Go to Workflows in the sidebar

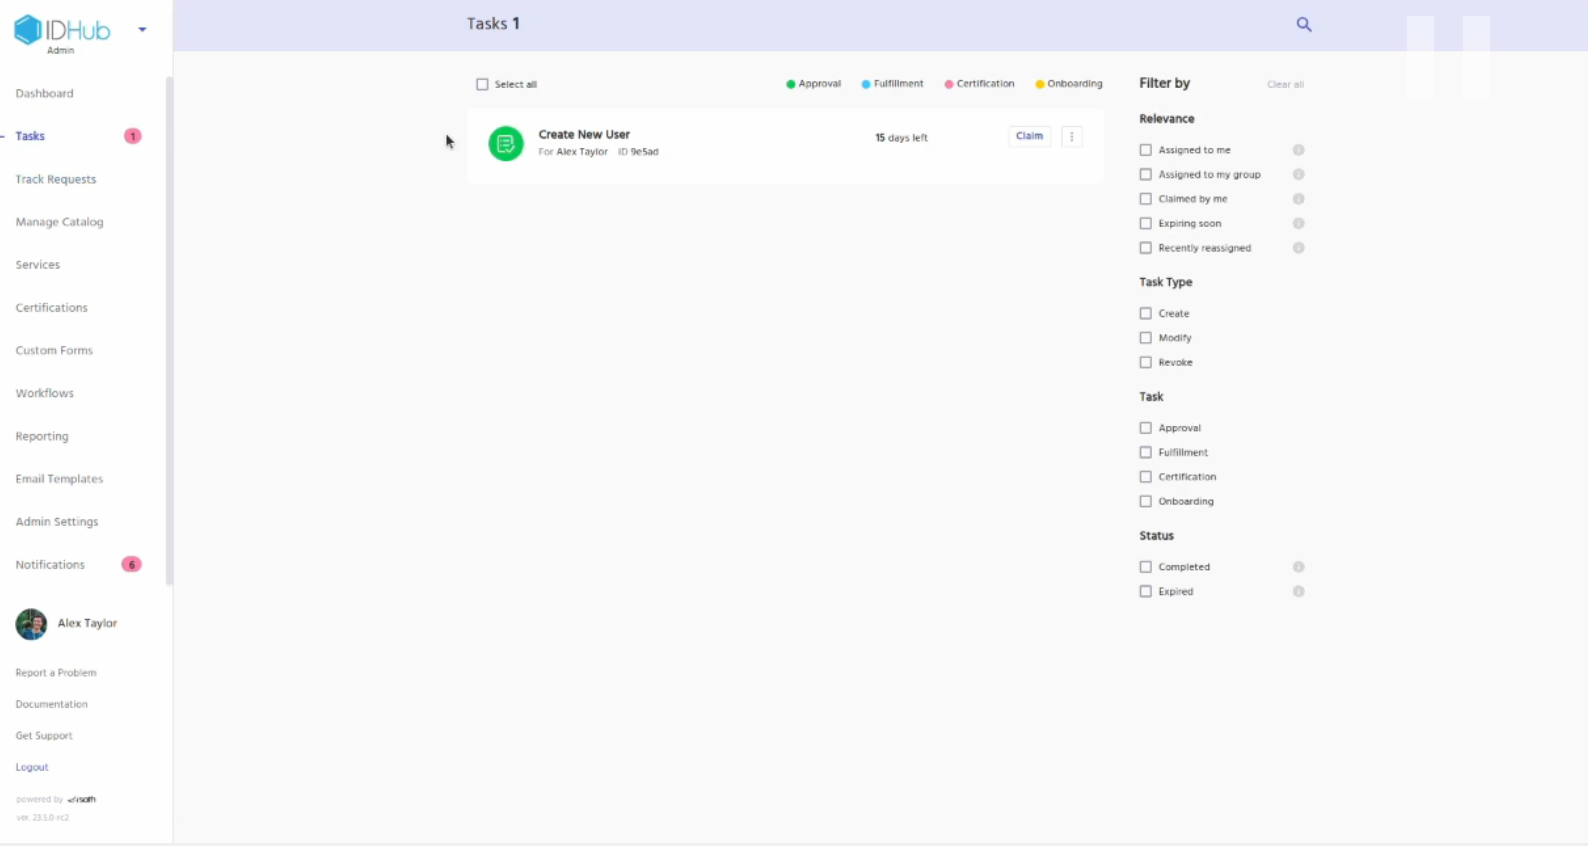[45, 394]
